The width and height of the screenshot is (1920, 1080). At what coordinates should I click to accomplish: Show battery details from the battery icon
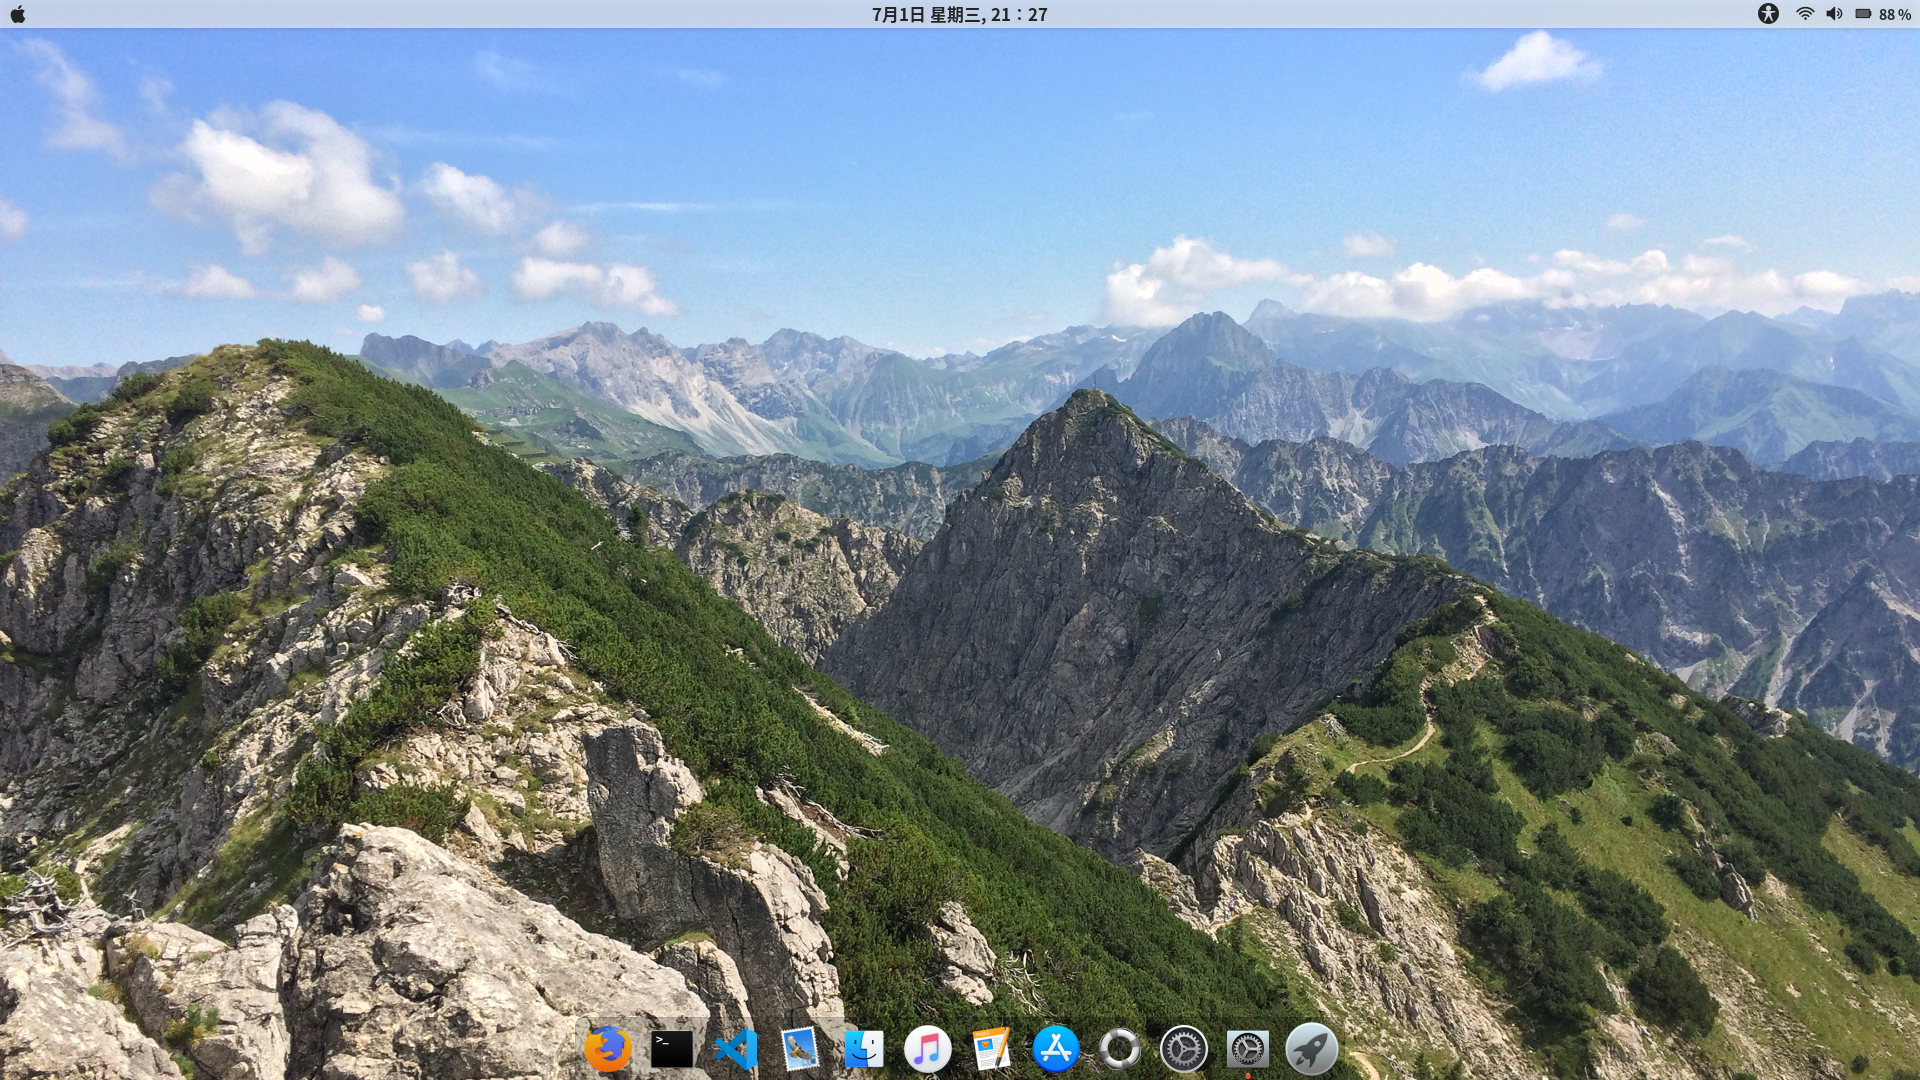click(x=1863, y=14)
